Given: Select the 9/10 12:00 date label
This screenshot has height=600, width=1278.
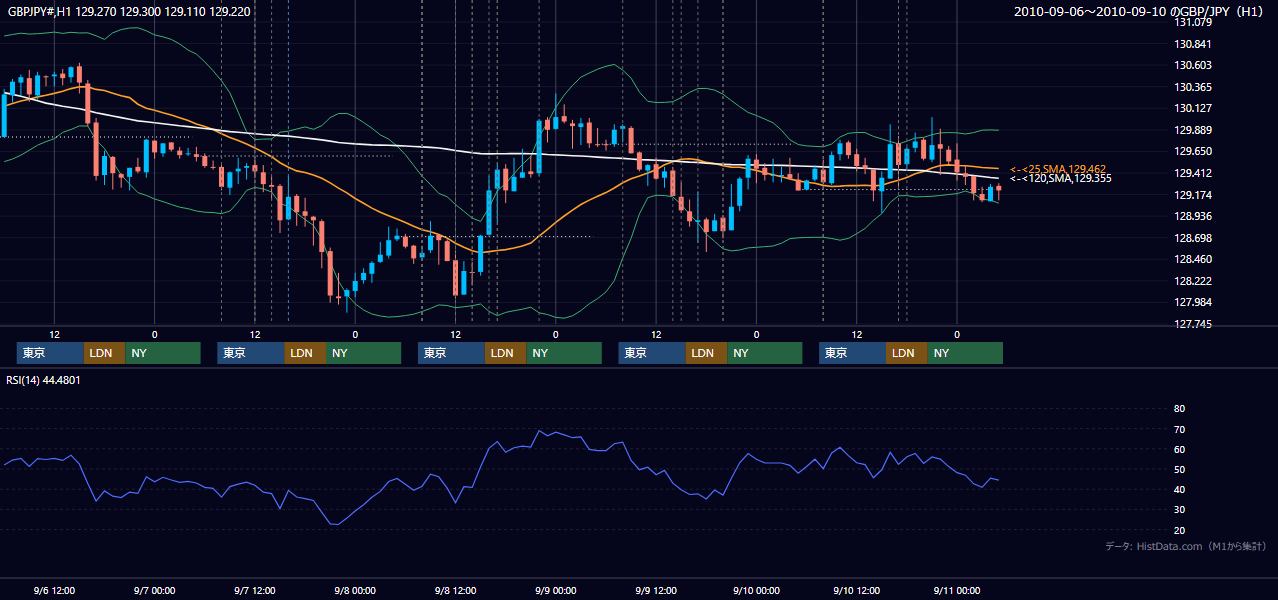Looking at the screenshot, I should coord(856,590).
